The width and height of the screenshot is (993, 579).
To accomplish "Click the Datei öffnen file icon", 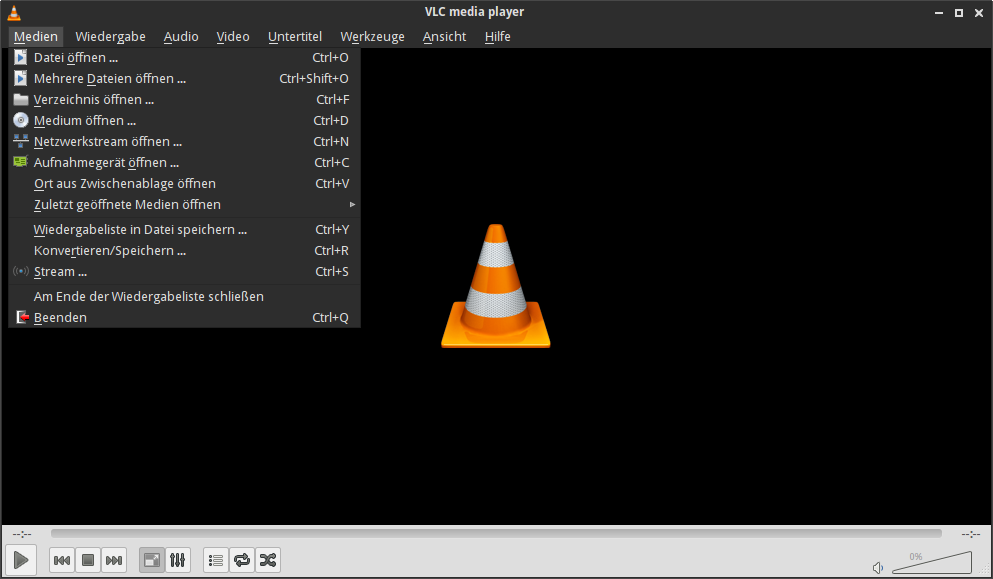I will 21,58.
